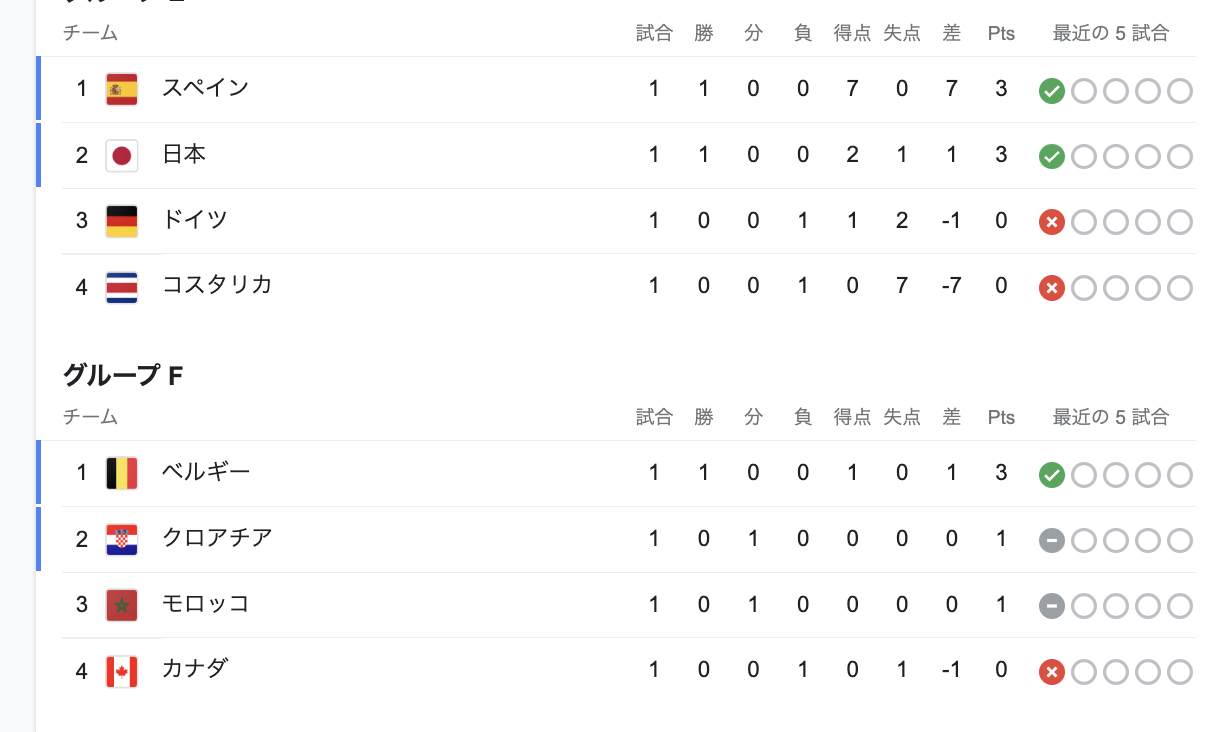Select the モロッコ team name
Viewport: 1210px width, 732px height.
(206, 604)
